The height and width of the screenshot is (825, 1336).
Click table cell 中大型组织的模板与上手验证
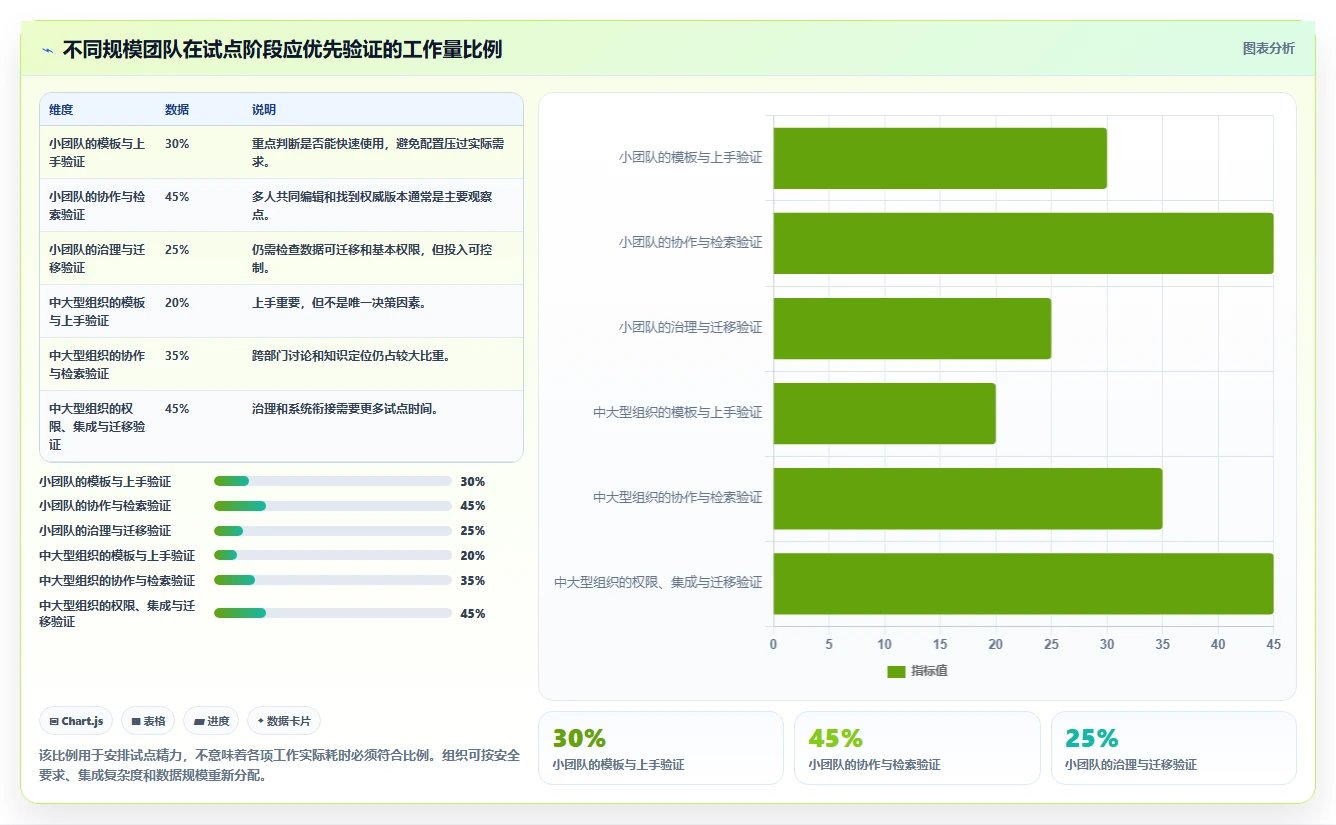[x=97, y=312]
